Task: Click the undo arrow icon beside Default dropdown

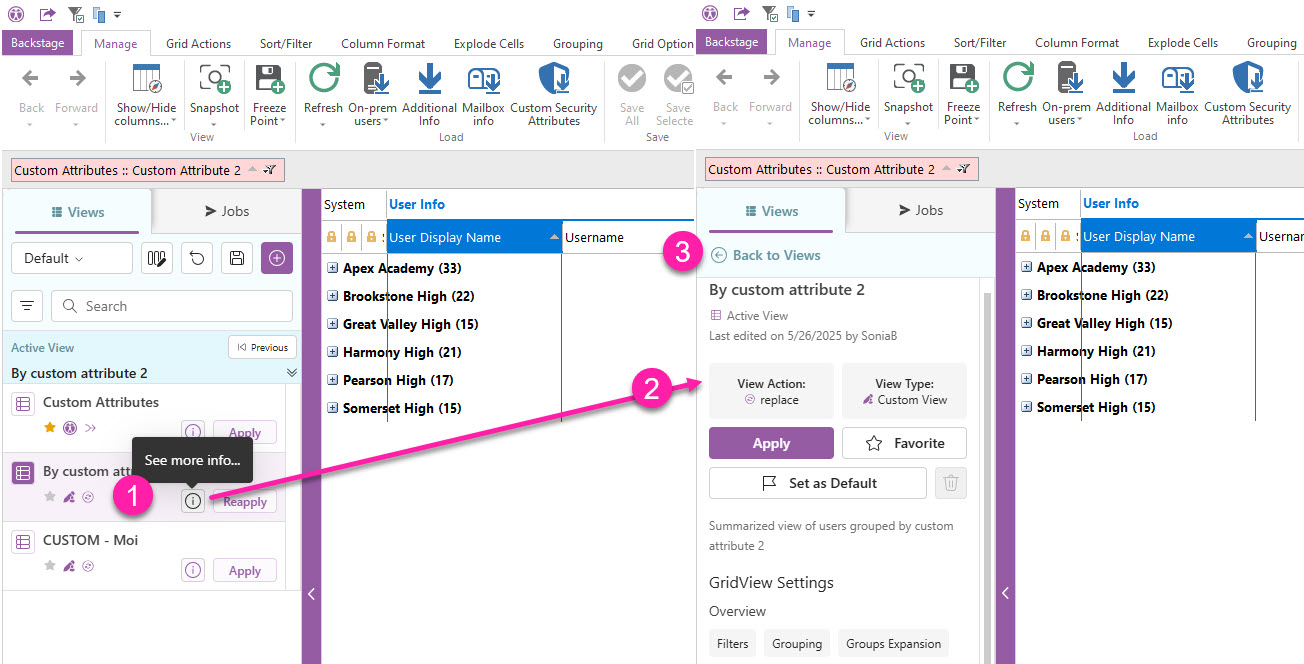Action: click(x=197, y=258)
